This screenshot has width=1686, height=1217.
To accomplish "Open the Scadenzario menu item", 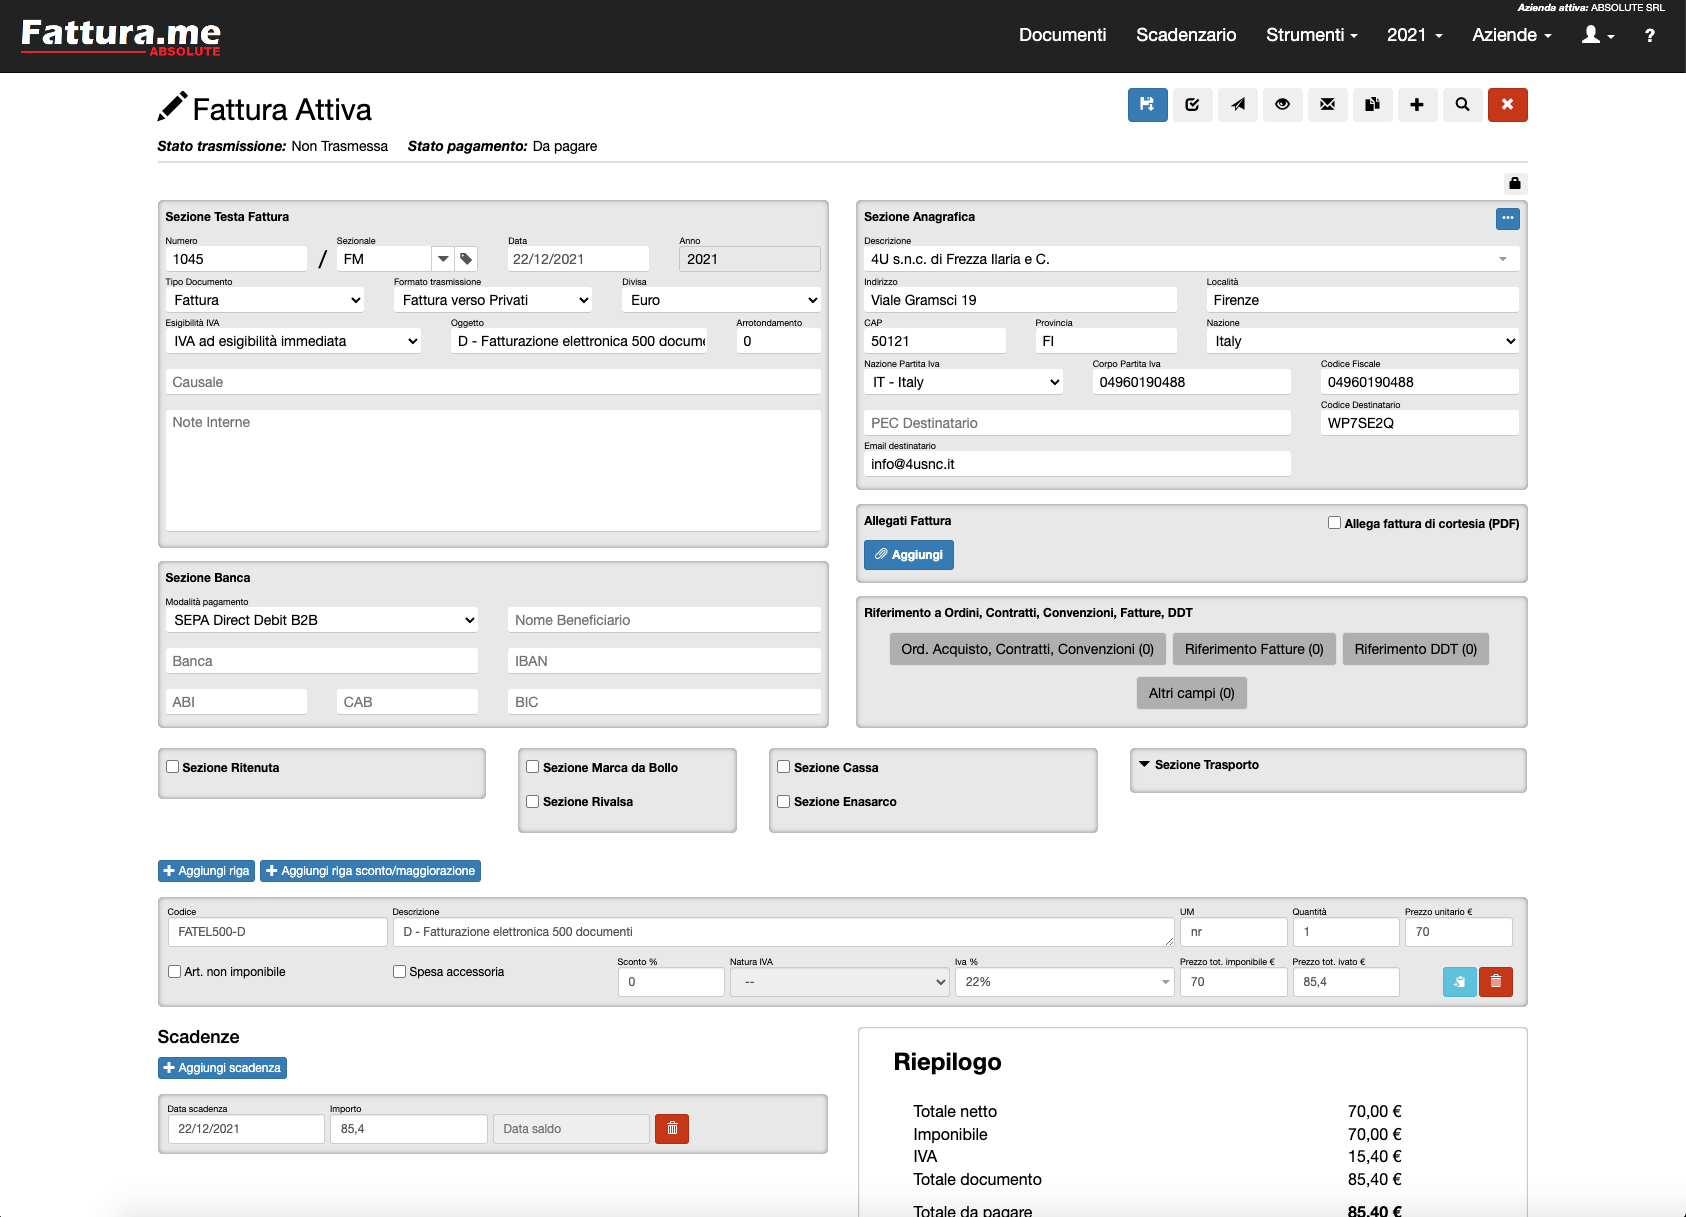I will (x=1186, y=35).
